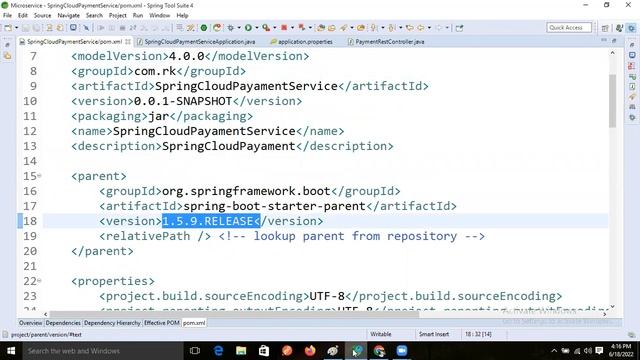This screenshot has width=640, height=360.
Task: Open the Edit menu
Action: (22, 15)
